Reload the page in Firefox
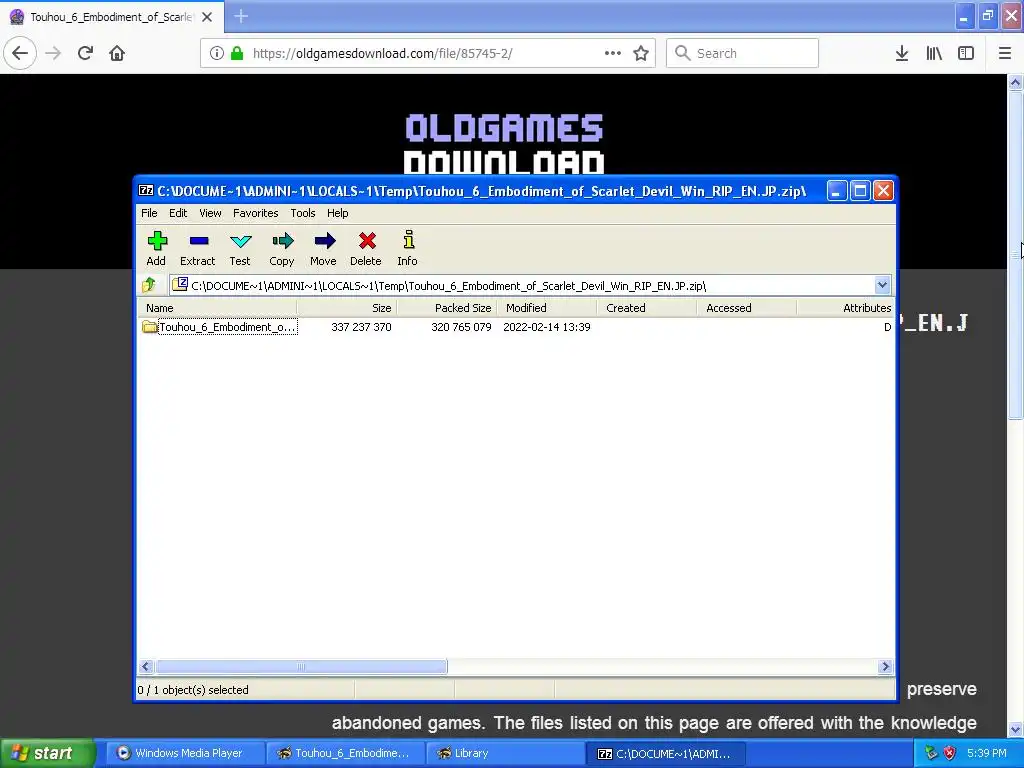1024x768 pixels. (86, 53)
